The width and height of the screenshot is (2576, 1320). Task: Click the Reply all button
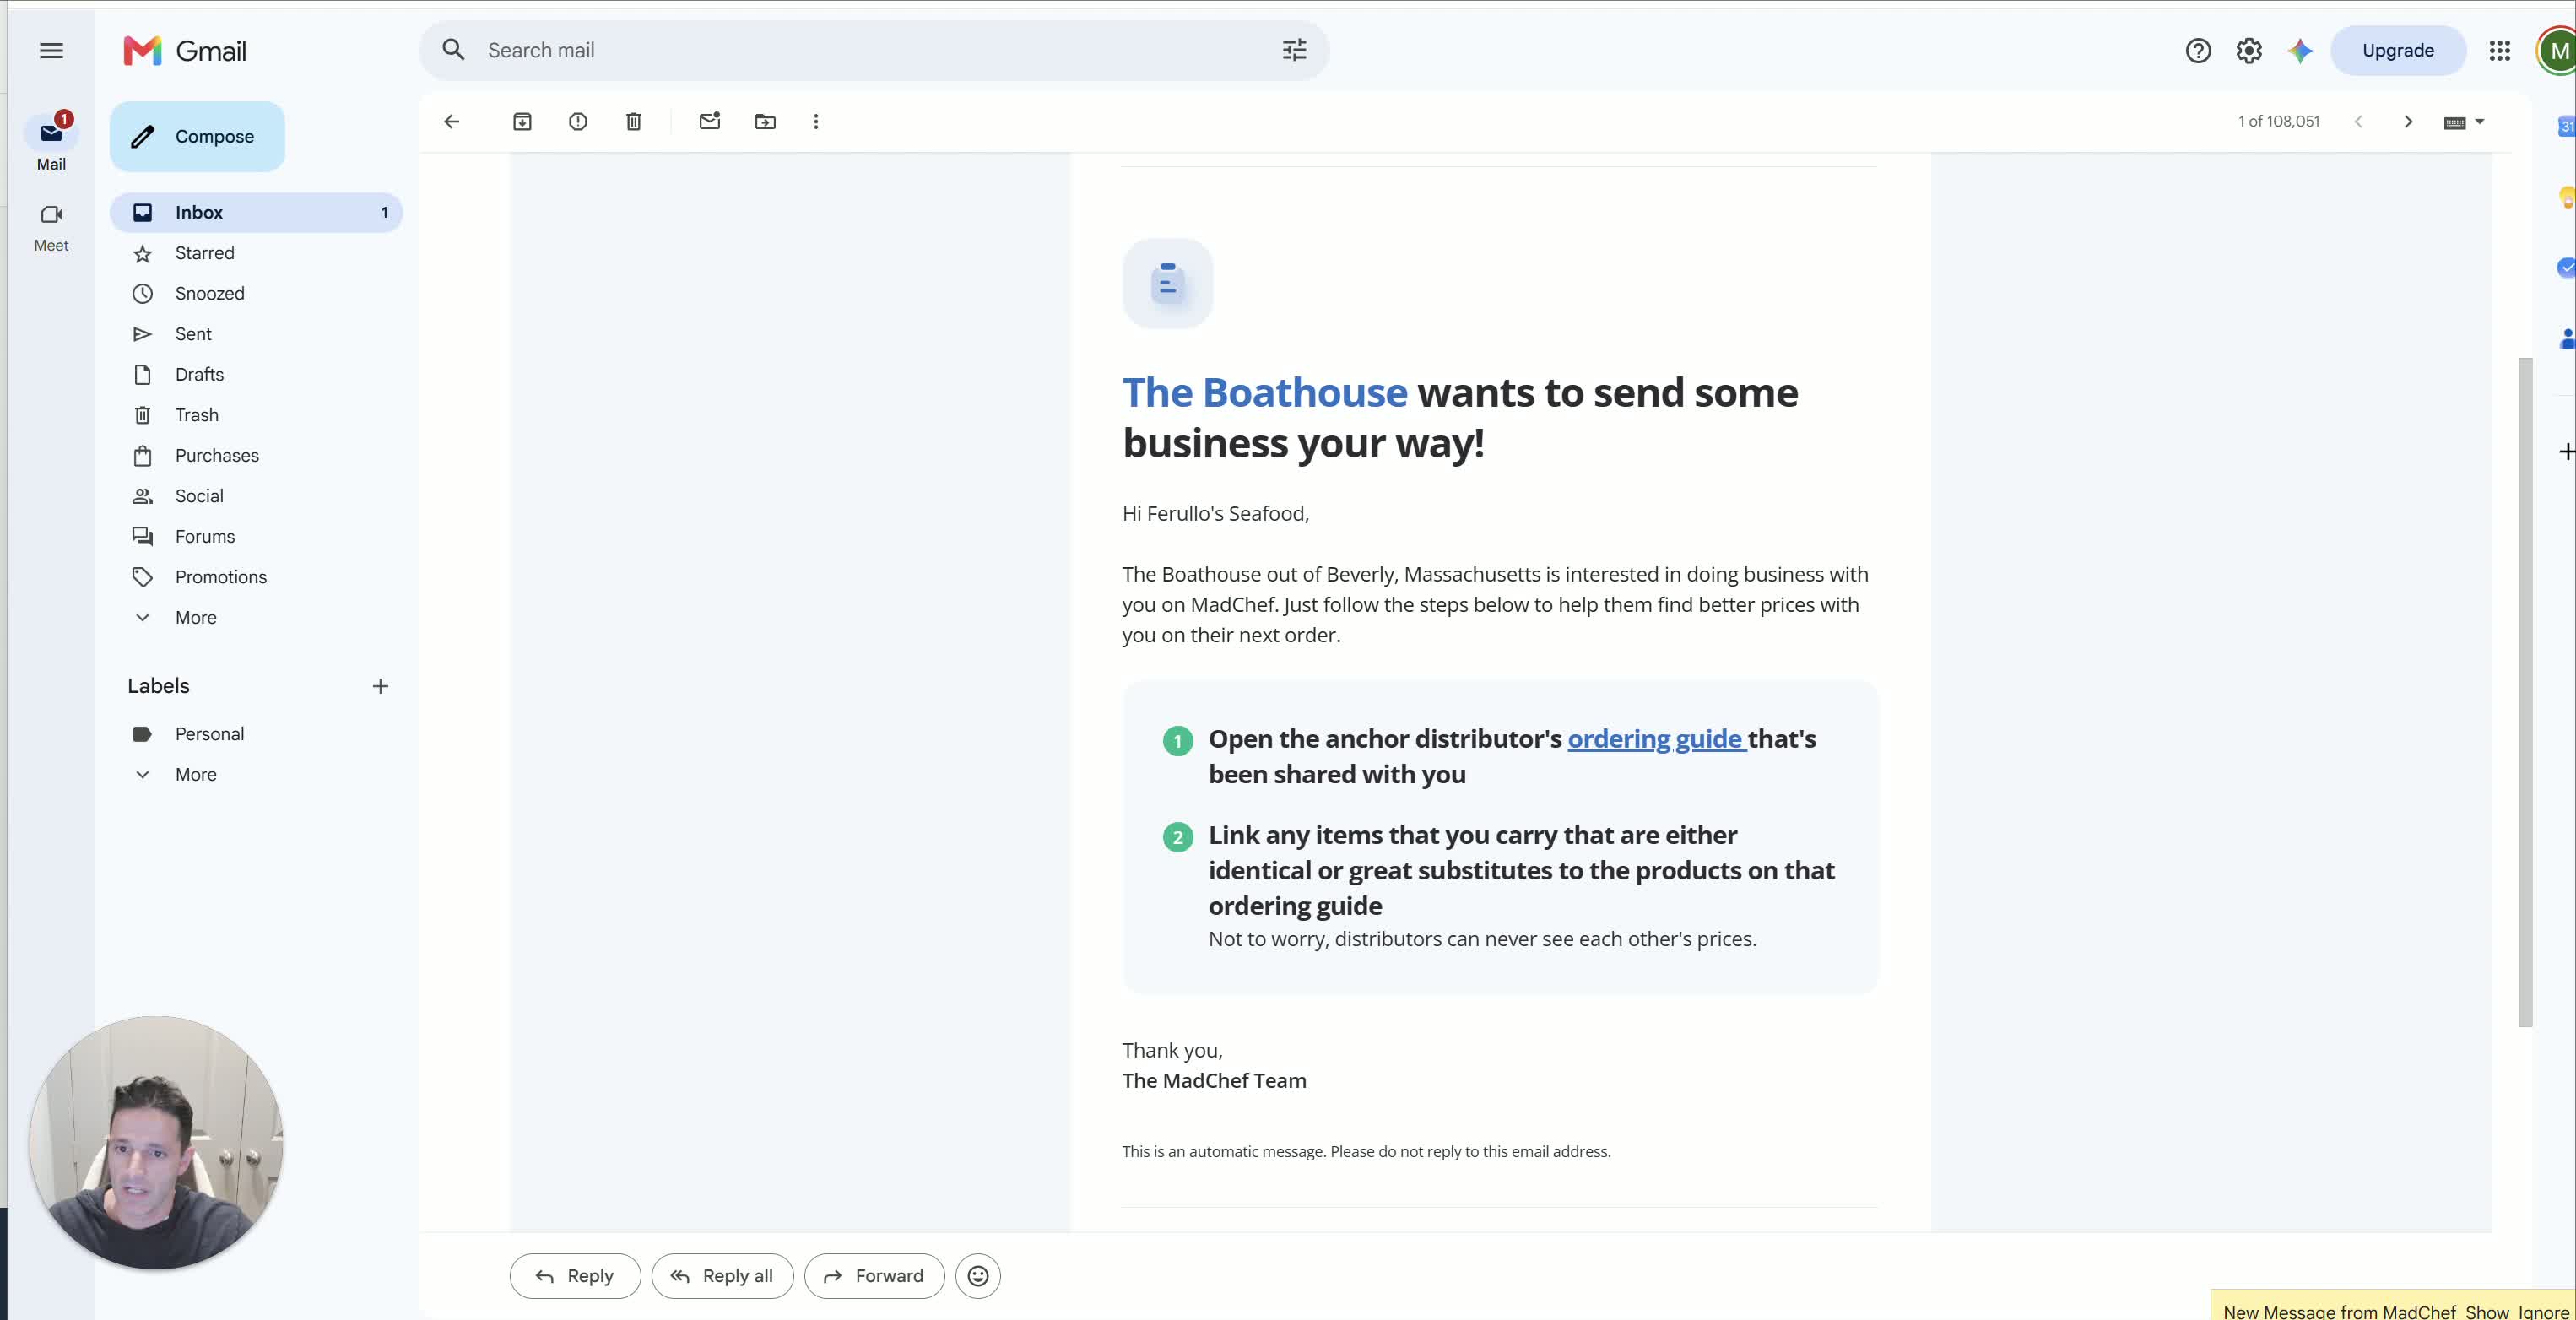(722, 1275)
